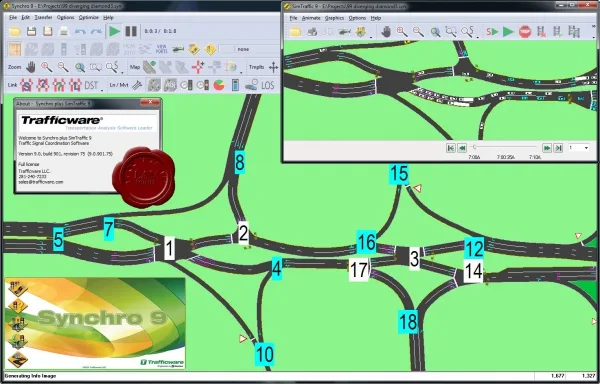Image resolution: width=600 pixels, height=384 pixels.
Task: Close the About Synchro plus SimTraffic dialog
Action: pos(150,102)
